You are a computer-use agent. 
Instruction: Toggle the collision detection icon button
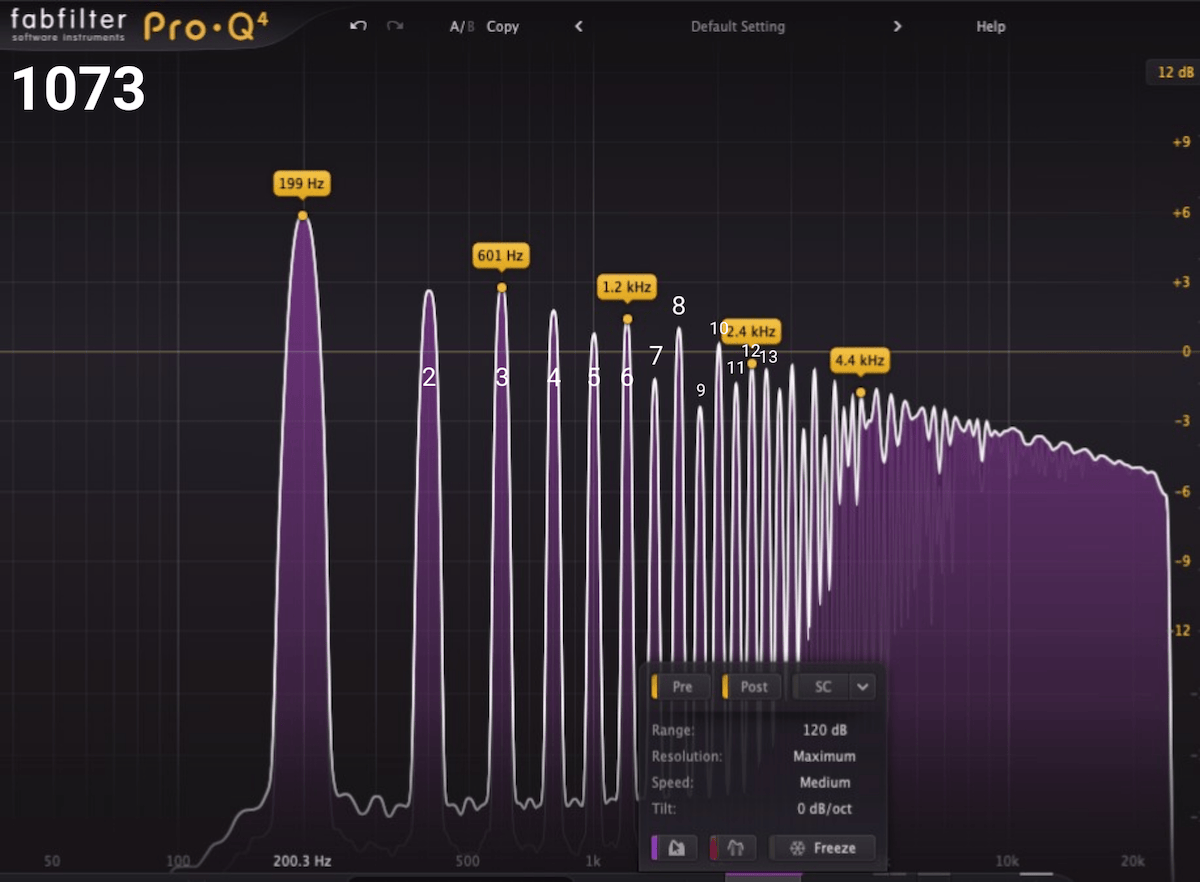734,848
